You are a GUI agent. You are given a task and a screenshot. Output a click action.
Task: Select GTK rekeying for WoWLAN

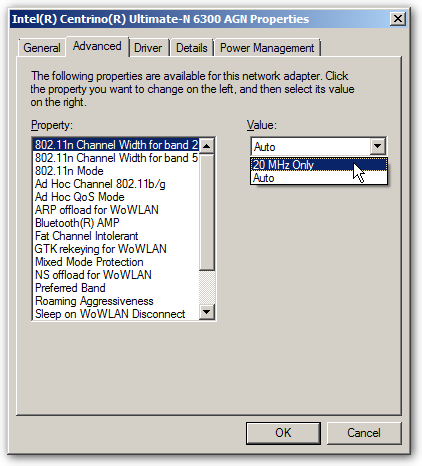(116, 249)
